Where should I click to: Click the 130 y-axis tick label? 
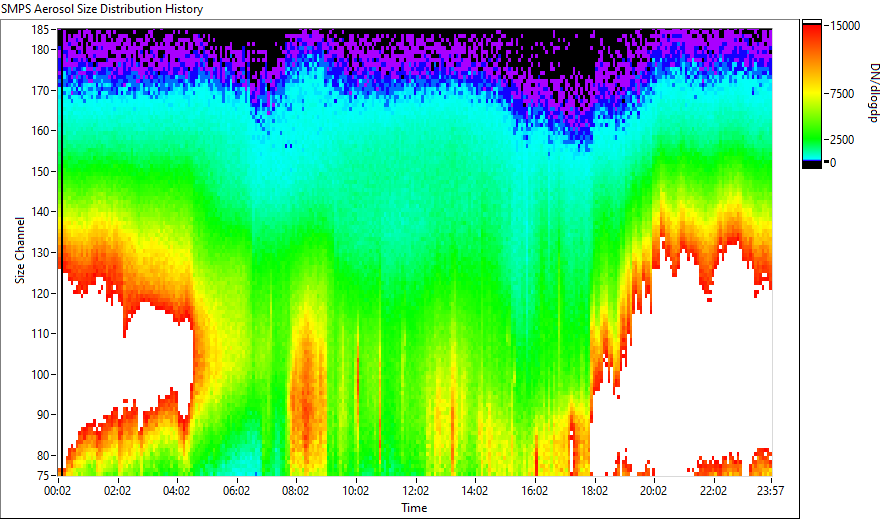pyautogui.click(x=39, y=252)
